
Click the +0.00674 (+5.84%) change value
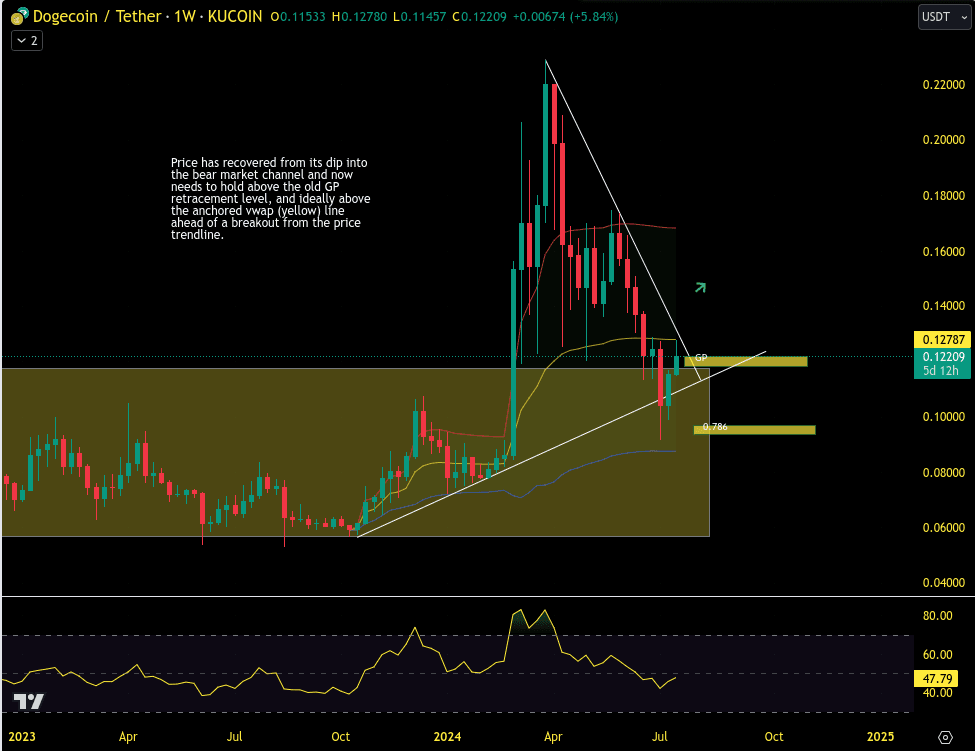565,17
